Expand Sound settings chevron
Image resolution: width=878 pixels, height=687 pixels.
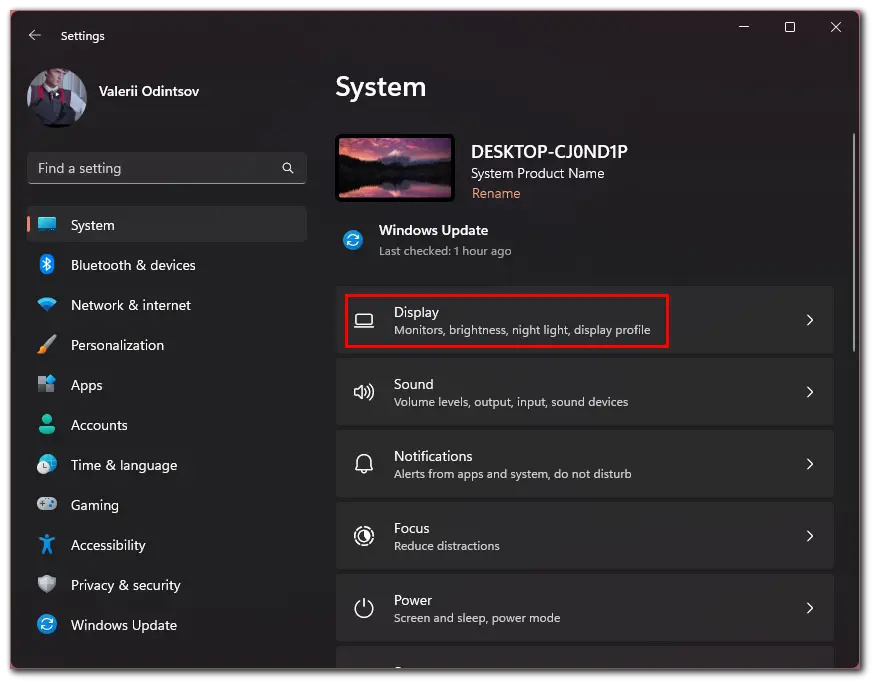coord(810,392)
